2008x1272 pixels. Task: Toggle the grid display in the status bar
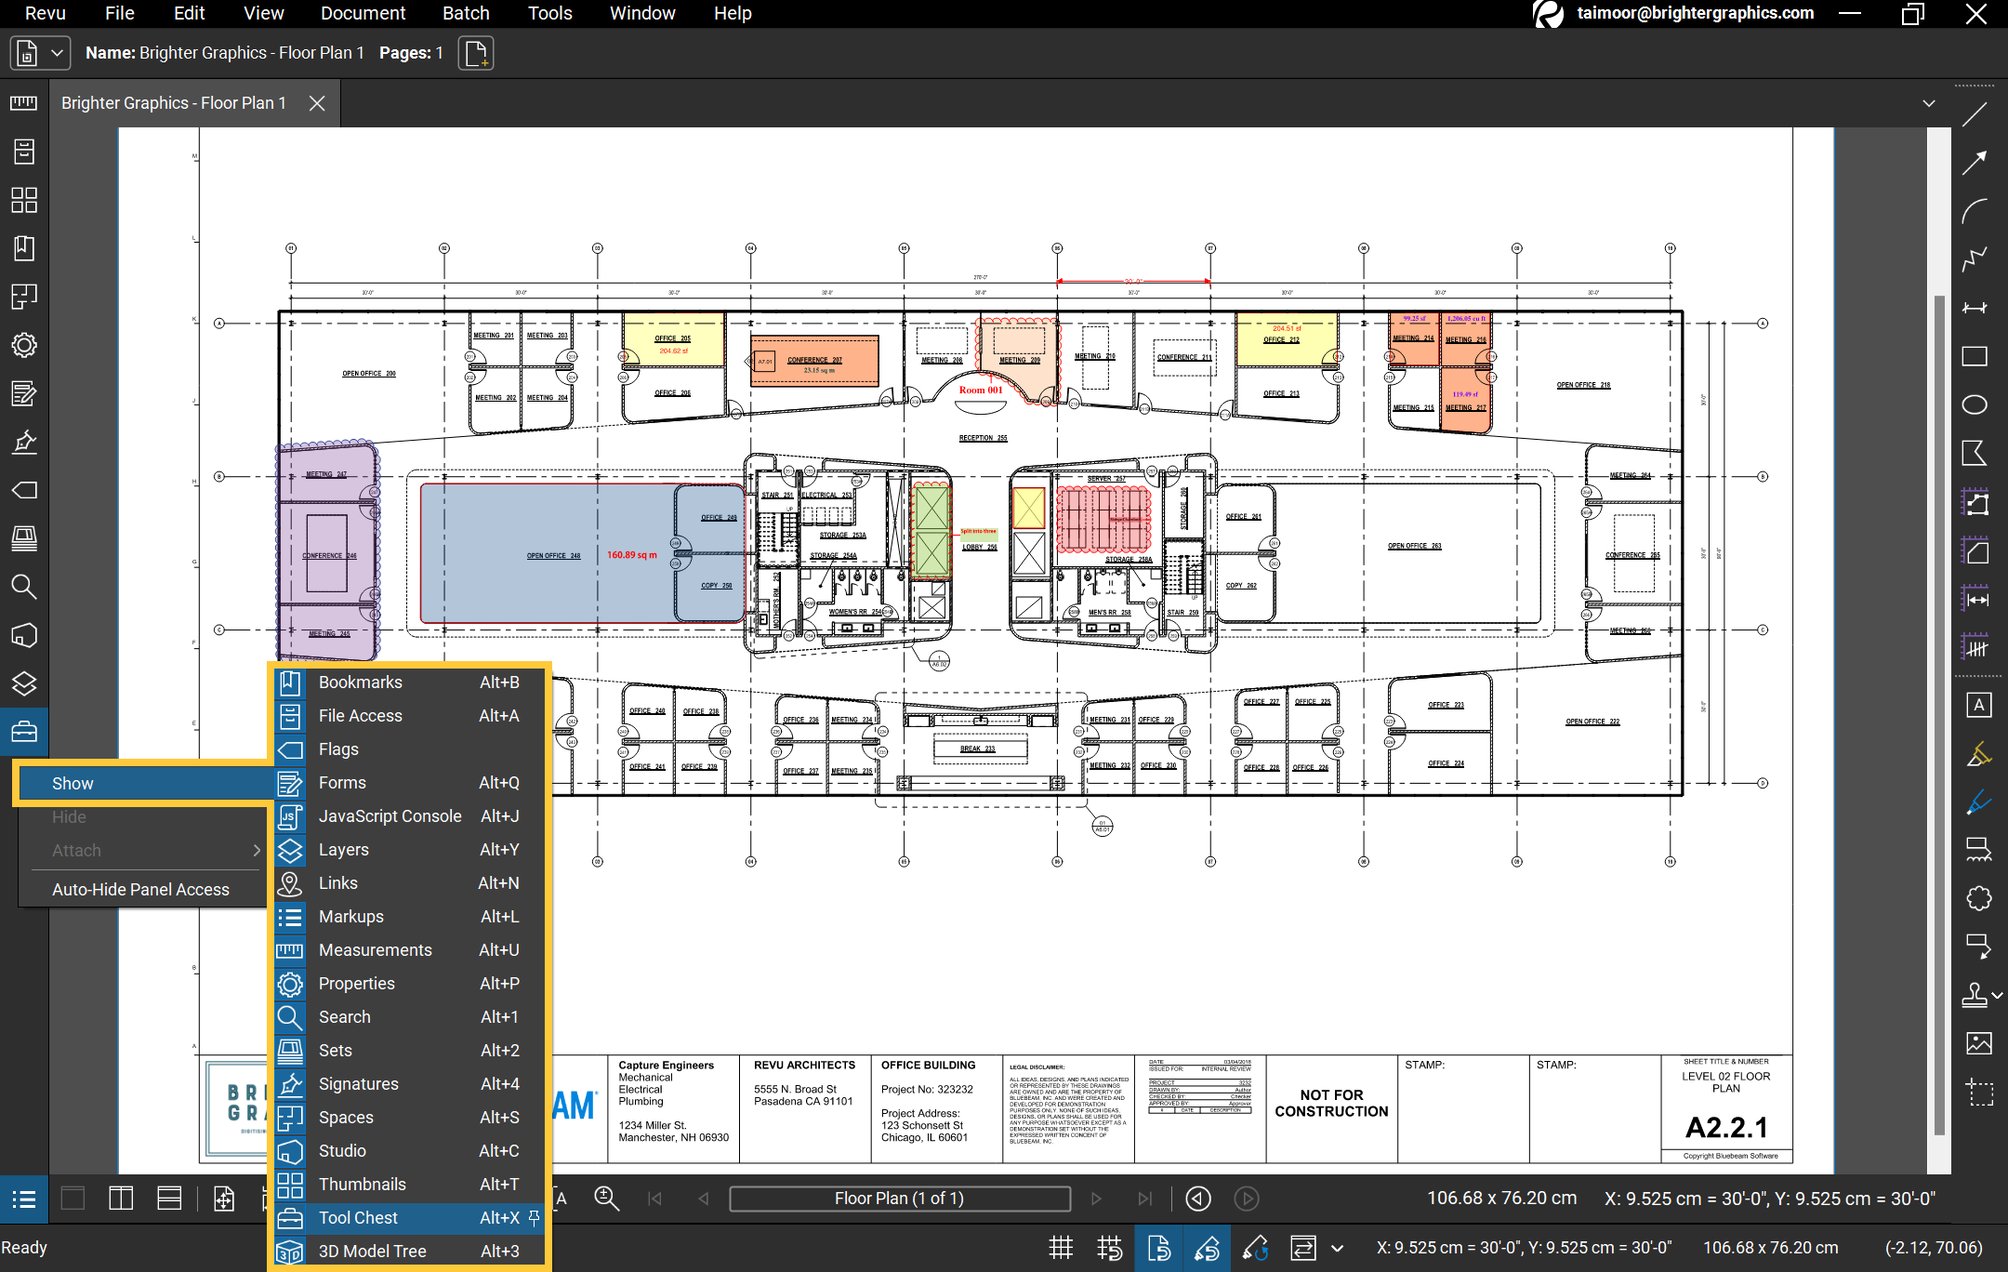click(1060, 1248)
